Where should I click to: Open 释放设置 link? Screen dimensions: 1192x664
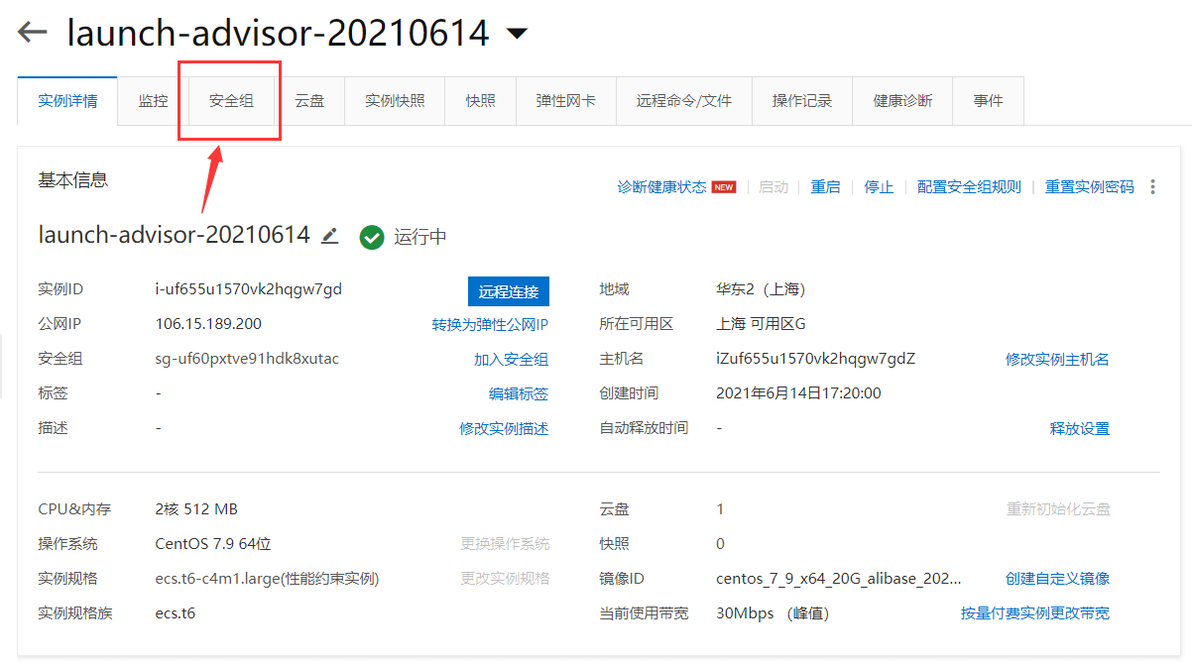click(x=1079, y=429)
